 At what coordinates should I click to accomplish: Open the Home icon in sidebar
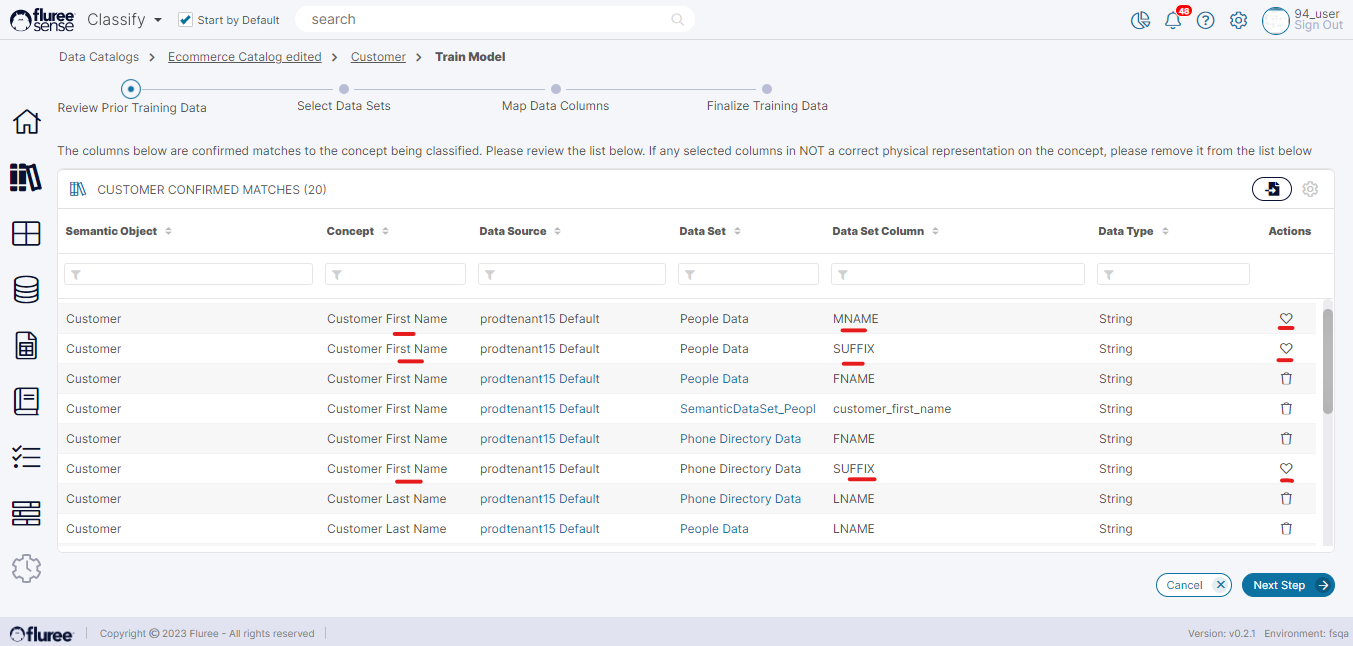26,122
